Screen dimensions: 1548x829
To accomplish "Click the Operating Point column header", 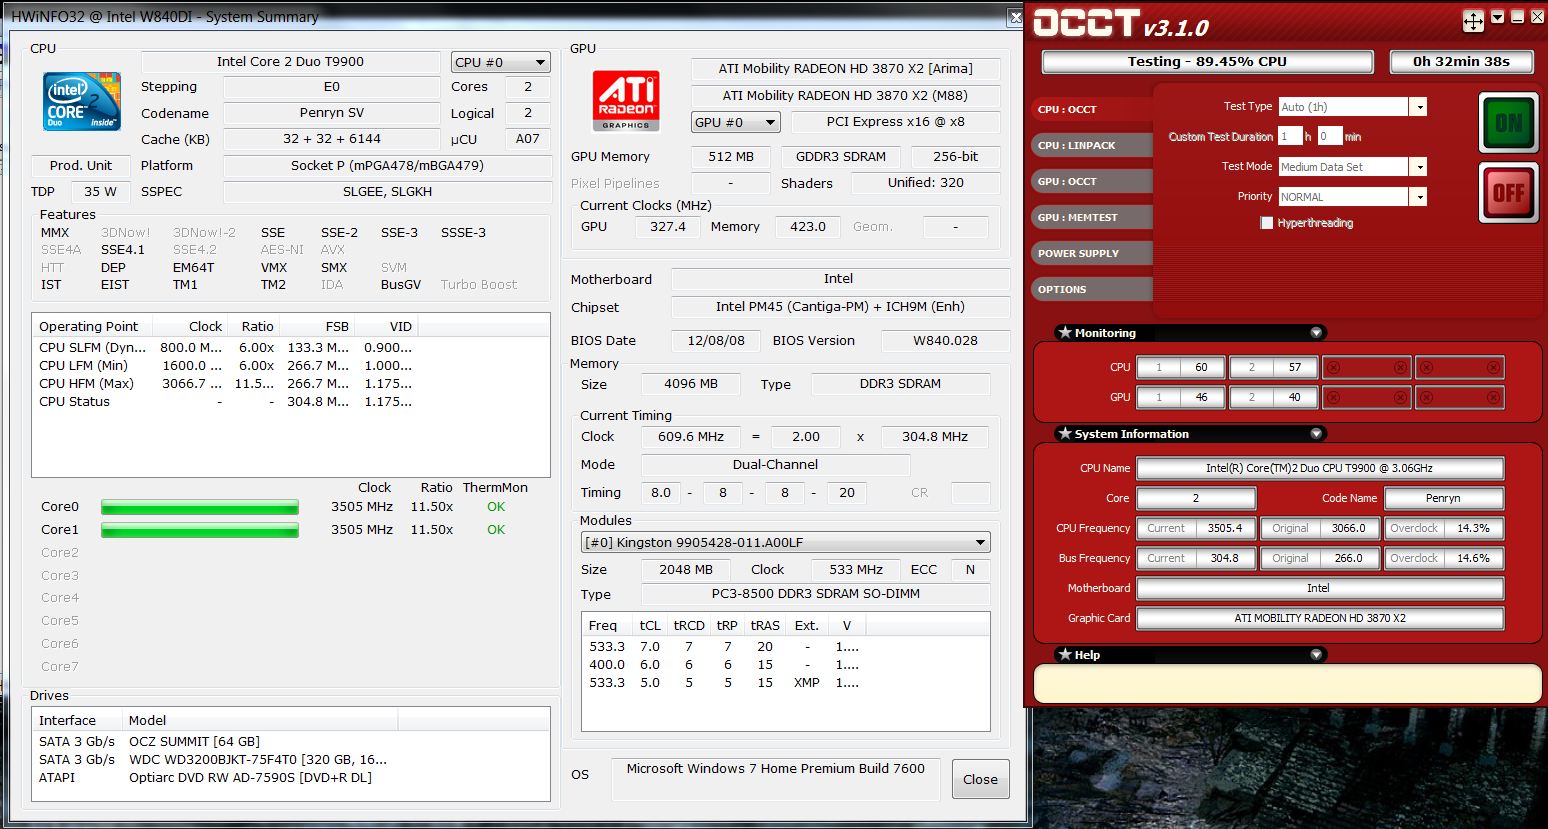I will pyautogui.click(x=94, y=326).
